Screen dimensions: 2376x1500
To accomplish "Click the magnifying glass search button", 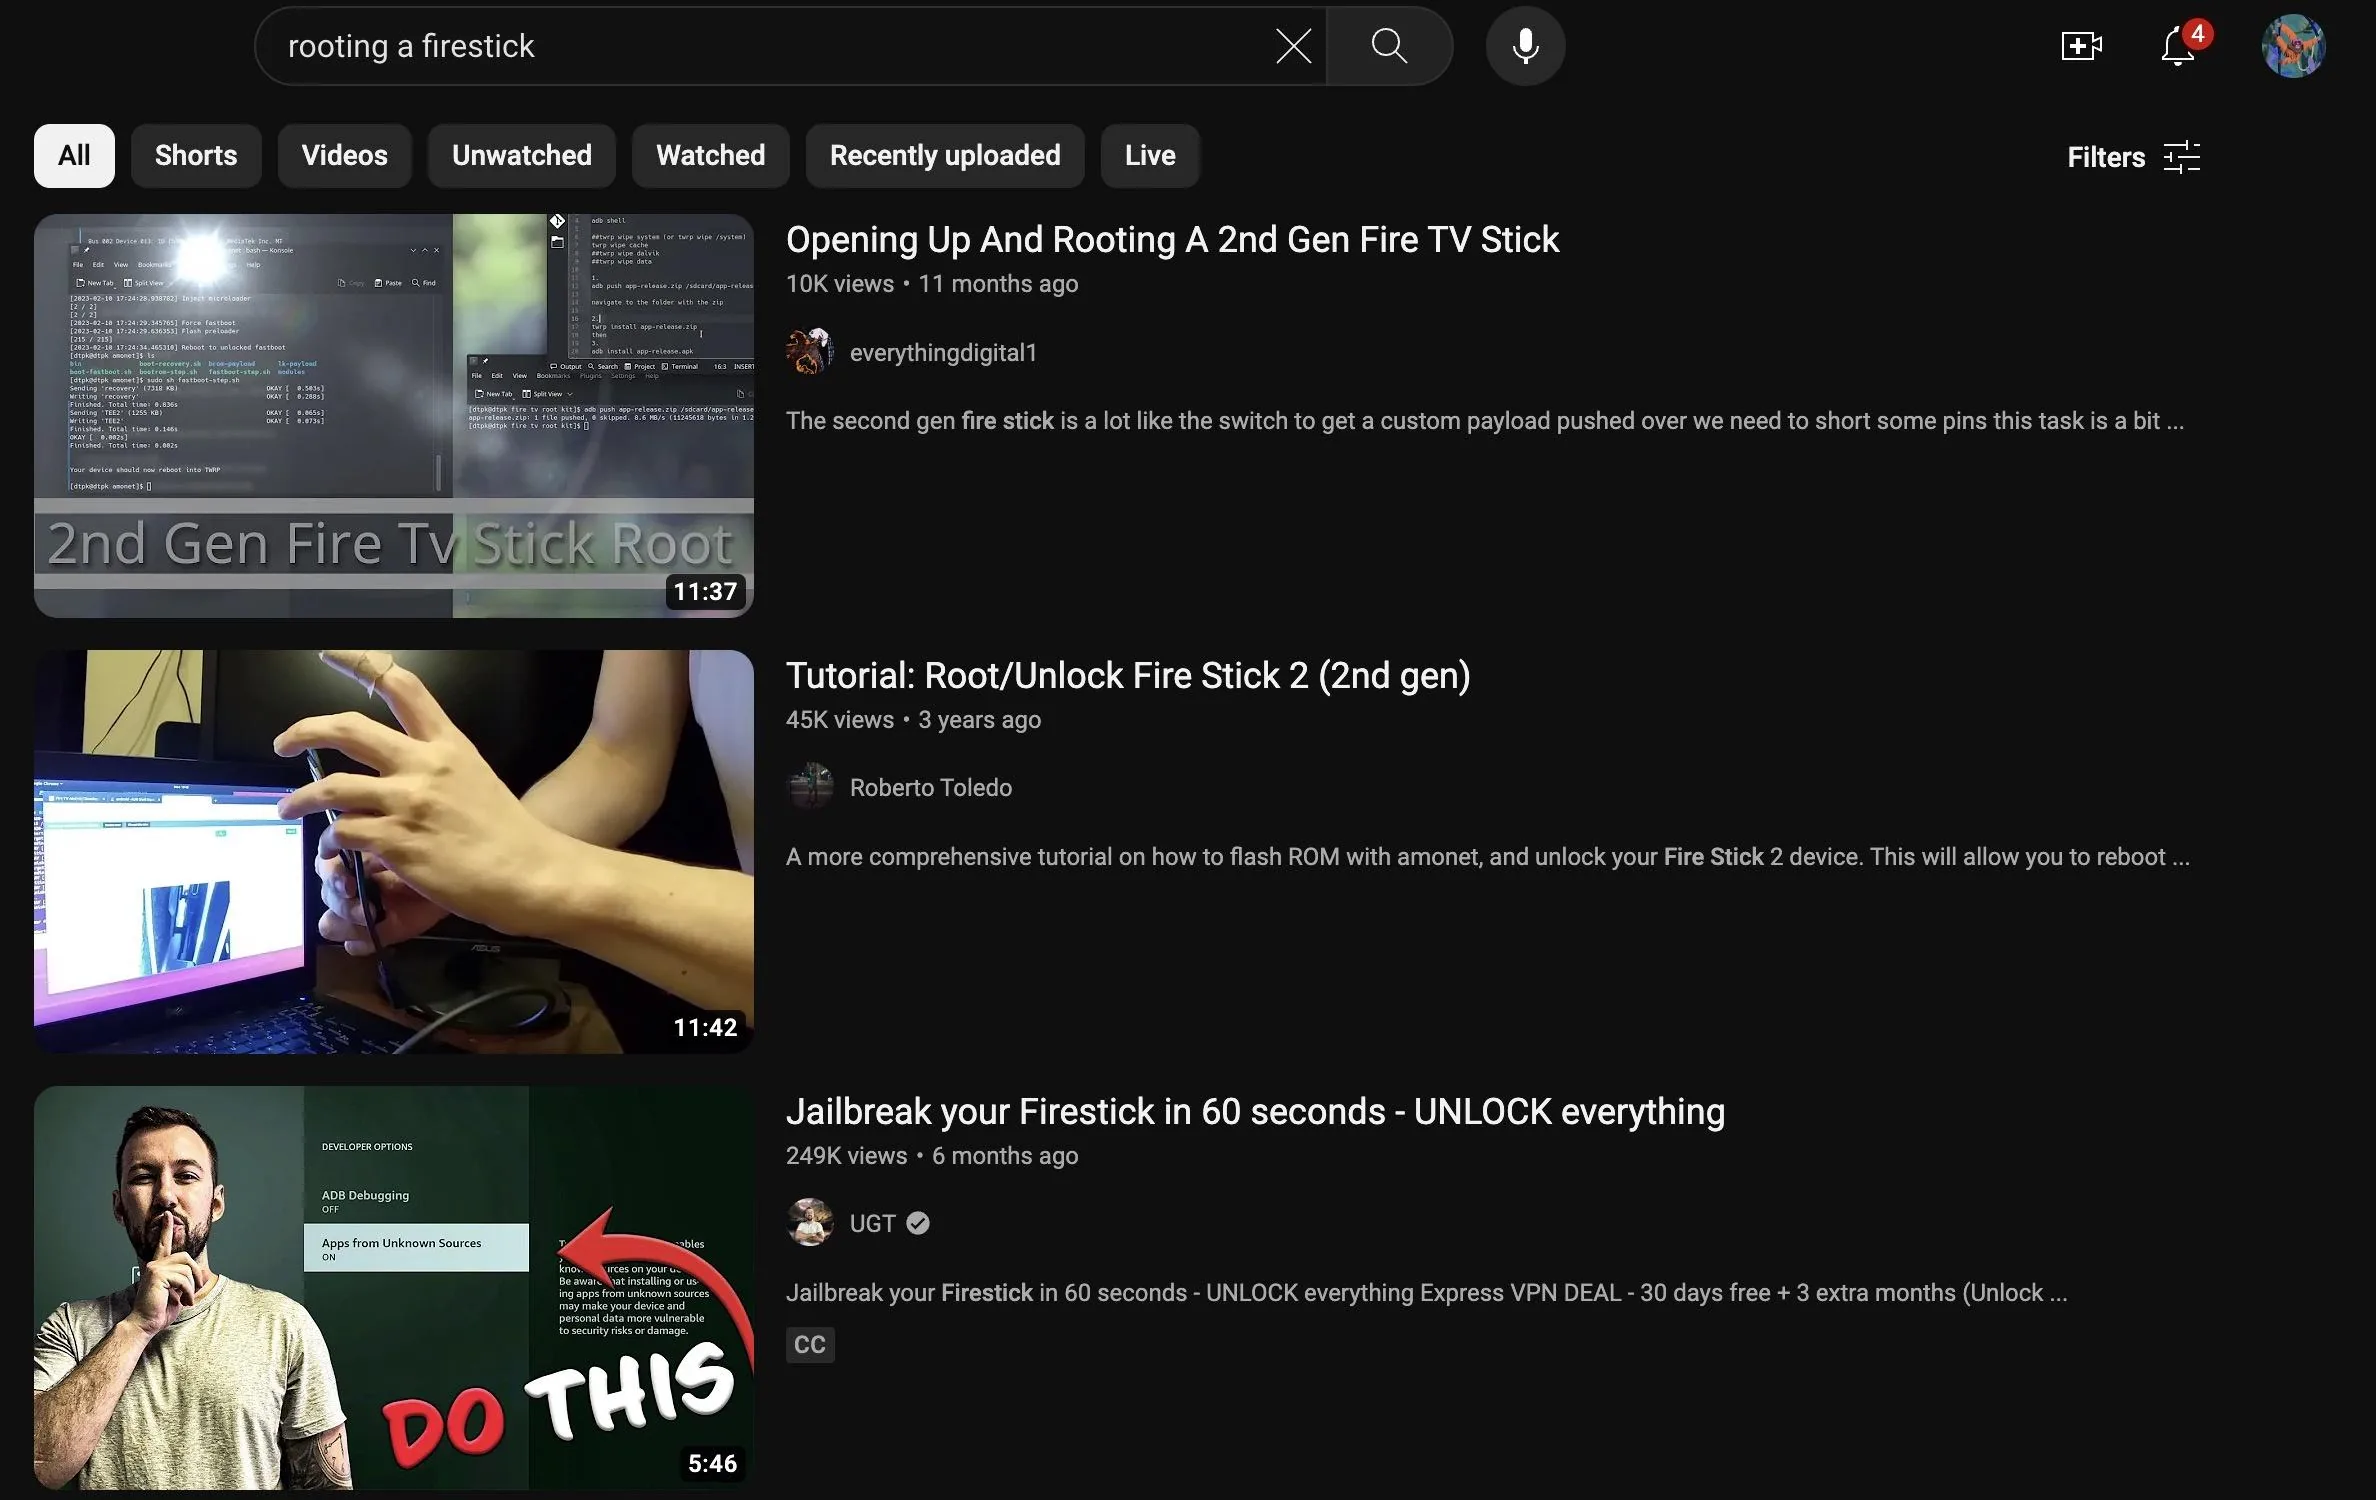I will tap(1389, 46).
